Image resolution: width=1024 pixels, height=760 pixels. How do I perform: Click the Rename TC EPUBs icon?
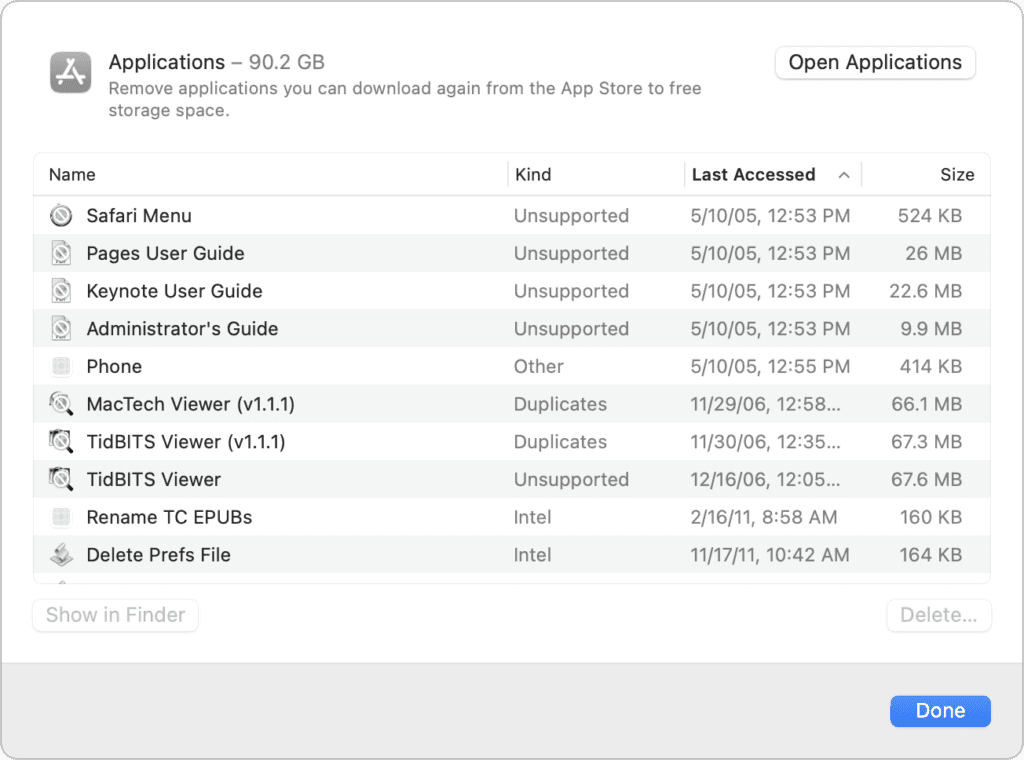tap(61, 517)
